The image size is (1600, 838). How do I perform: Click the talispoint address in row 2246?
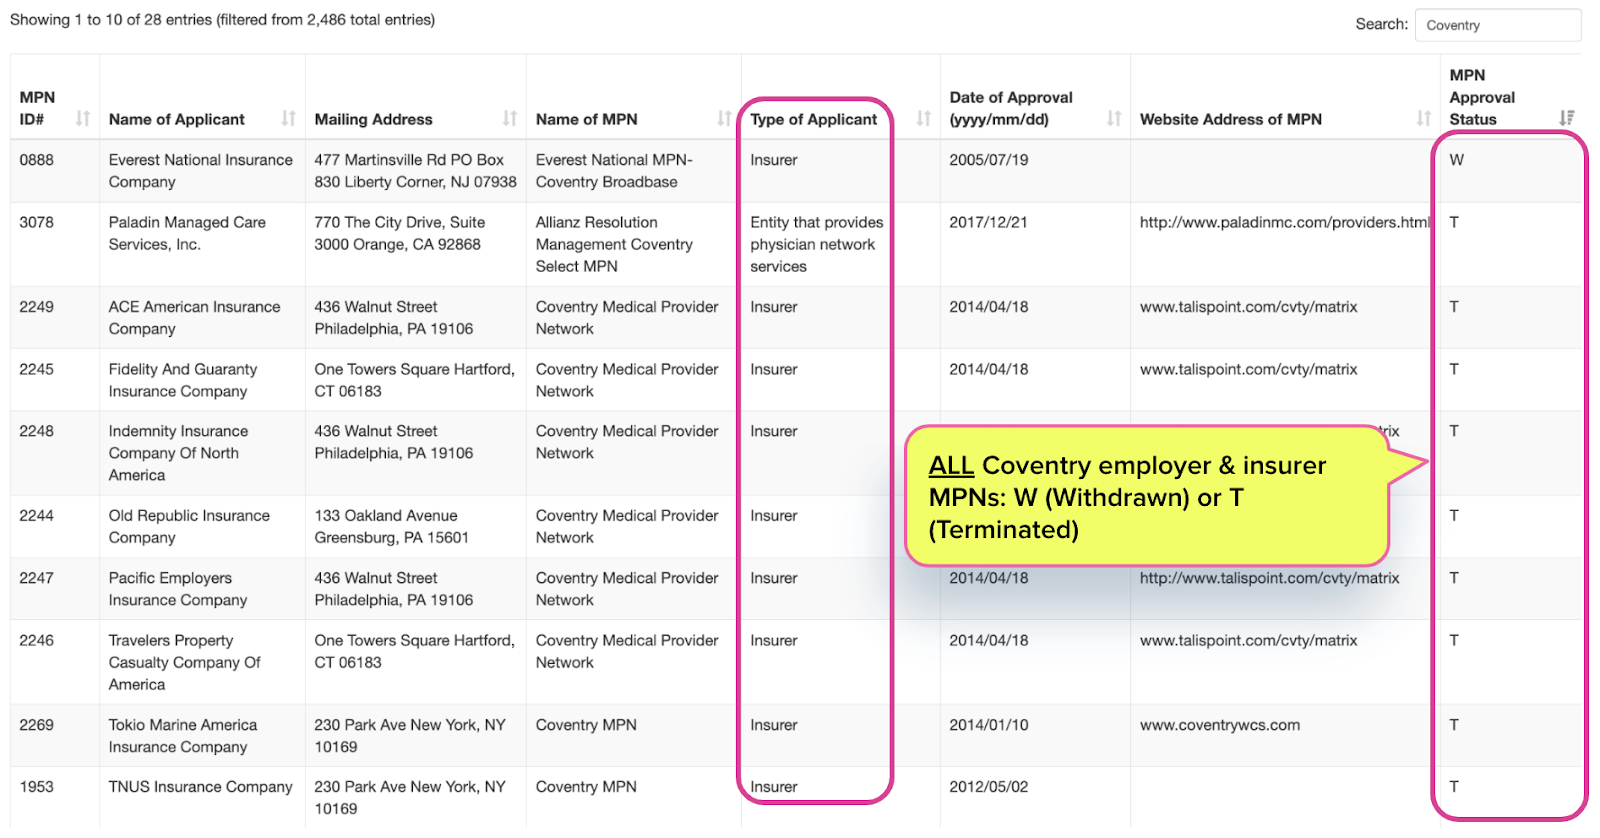[x=1249, y=640]
